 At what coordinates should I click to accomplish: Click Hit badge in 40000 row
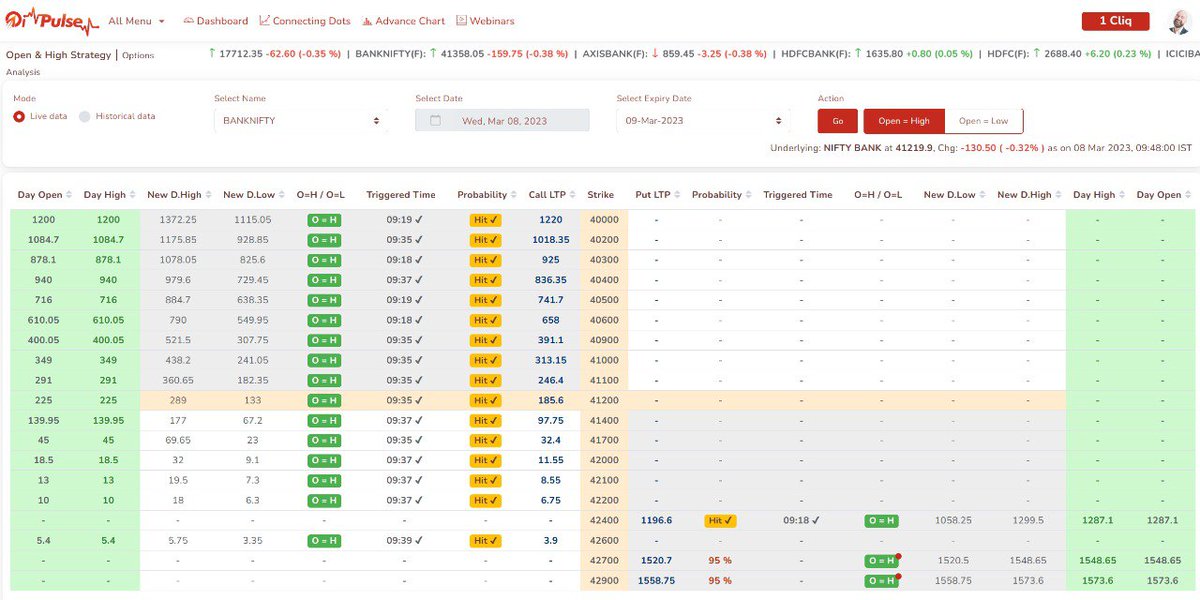[x=486, y=220]
